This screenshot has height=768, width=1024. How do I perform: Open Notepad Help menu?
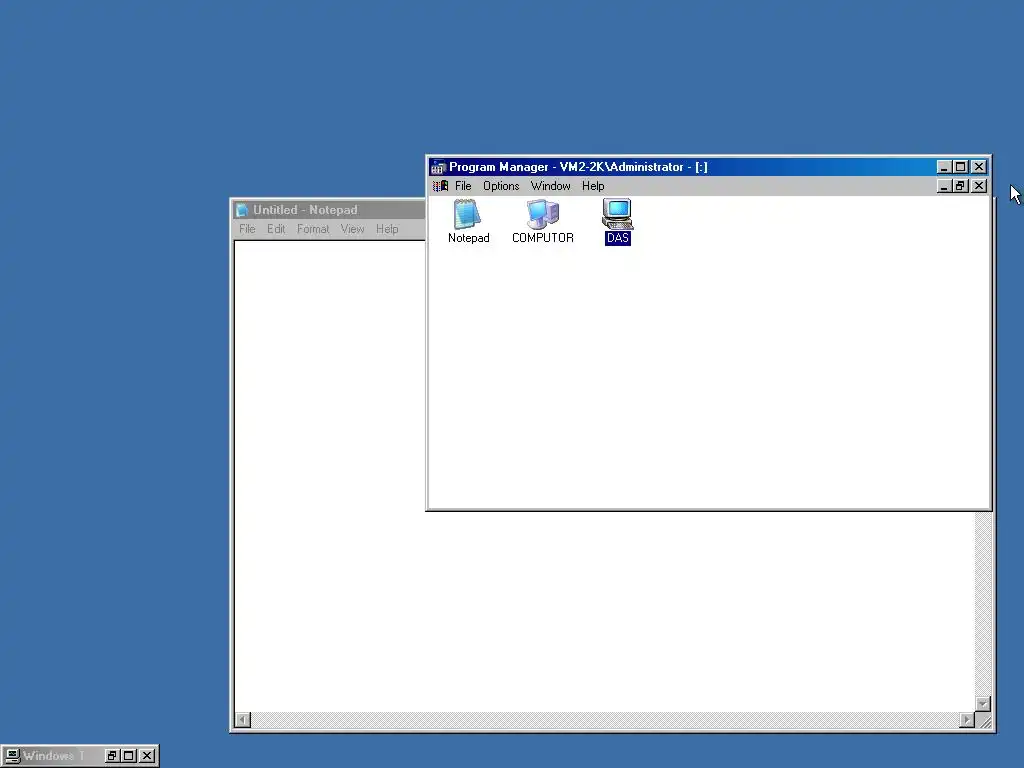click(x=387, y=229)
